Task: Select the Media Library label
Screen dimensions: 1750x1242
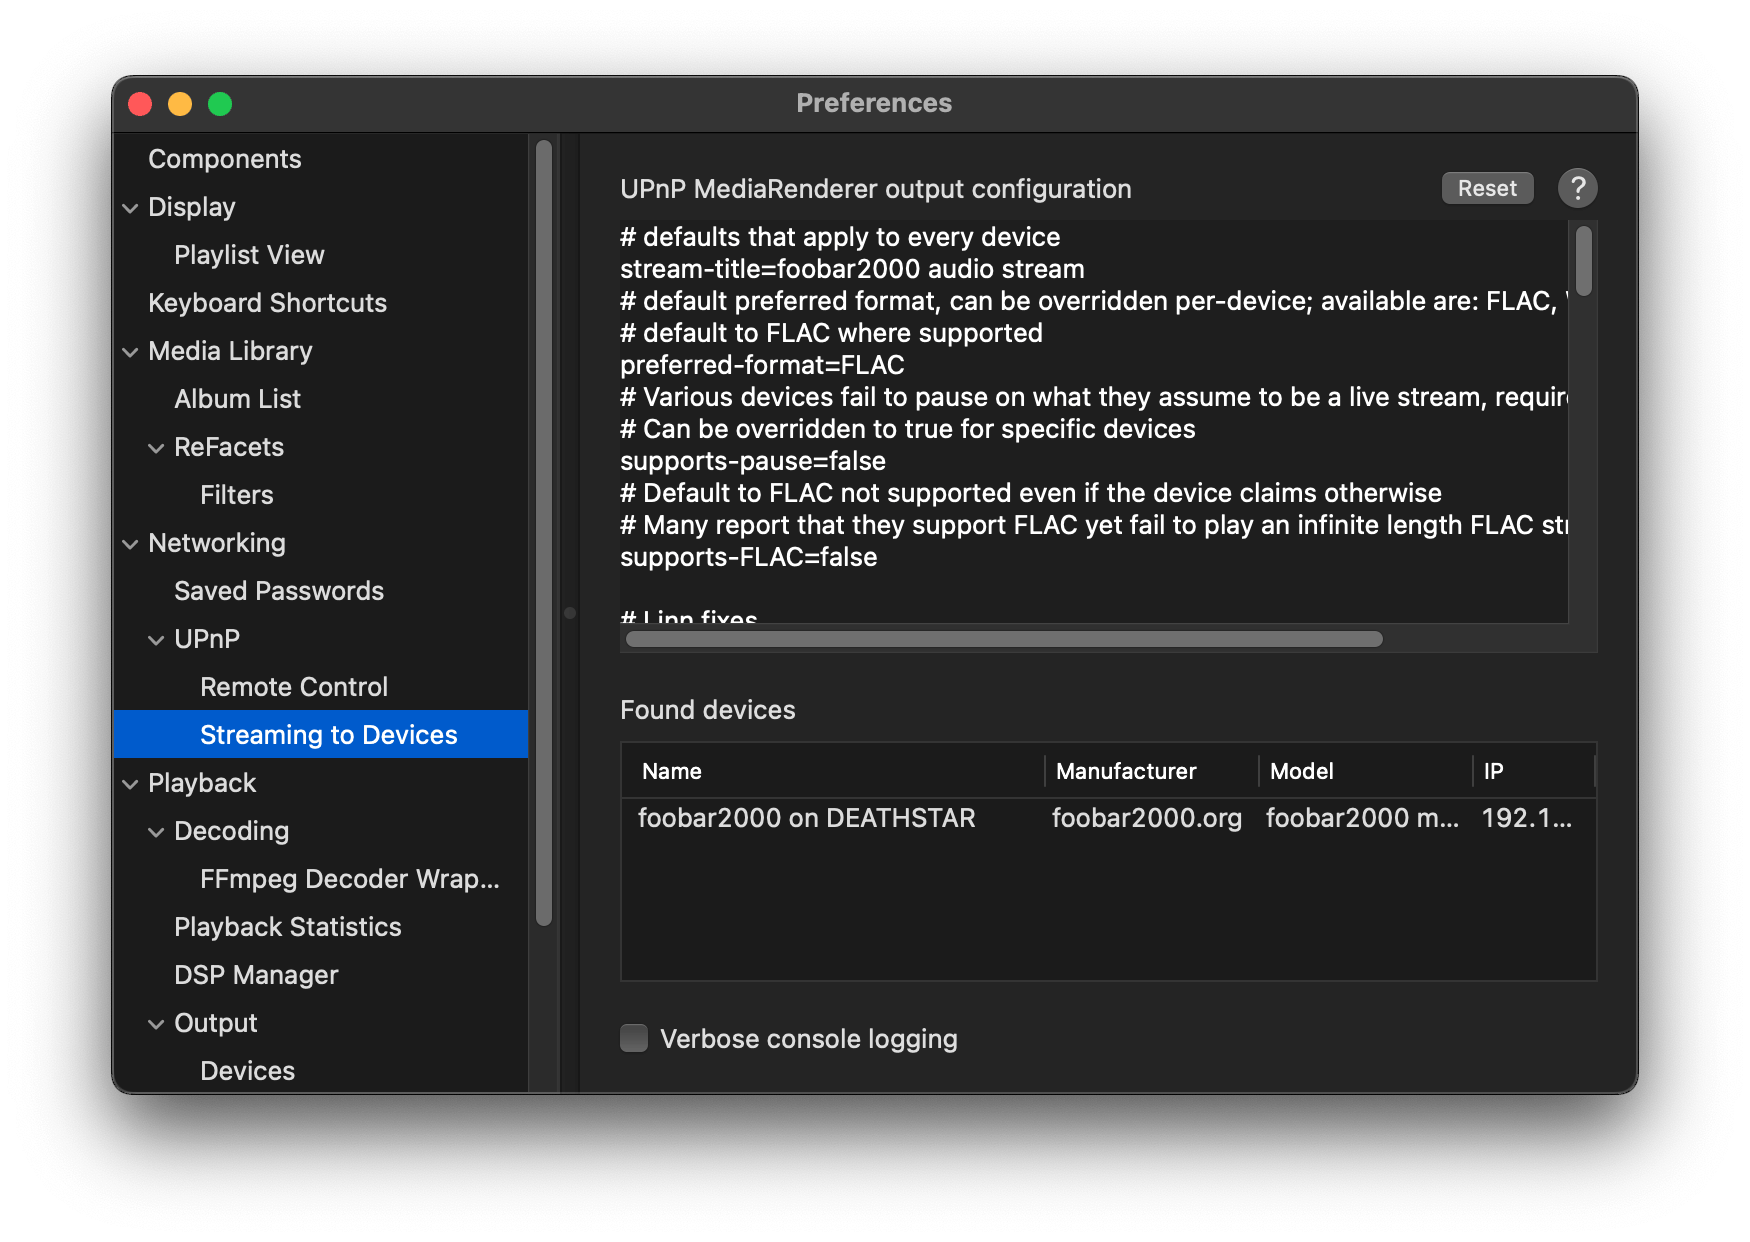Action: coord(230,351)
